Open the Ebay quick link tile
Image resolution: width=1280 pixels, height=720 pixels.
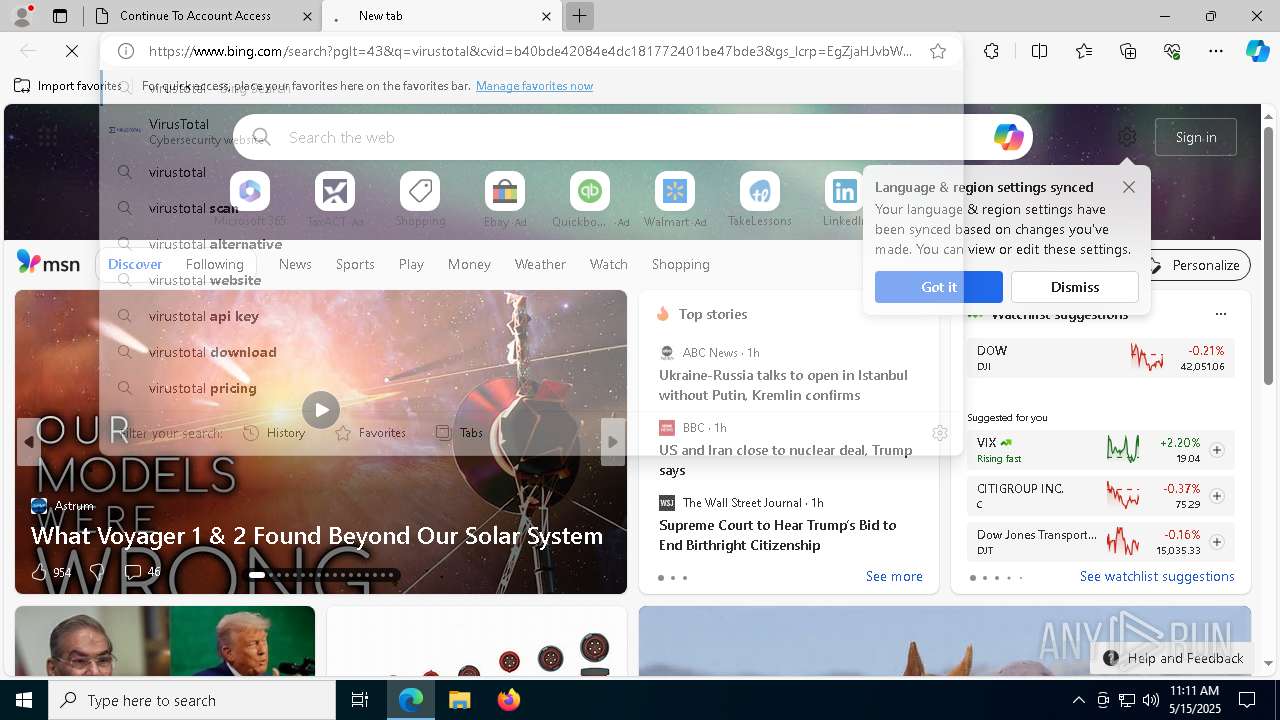pyautogui.click(x=505, y=199)
